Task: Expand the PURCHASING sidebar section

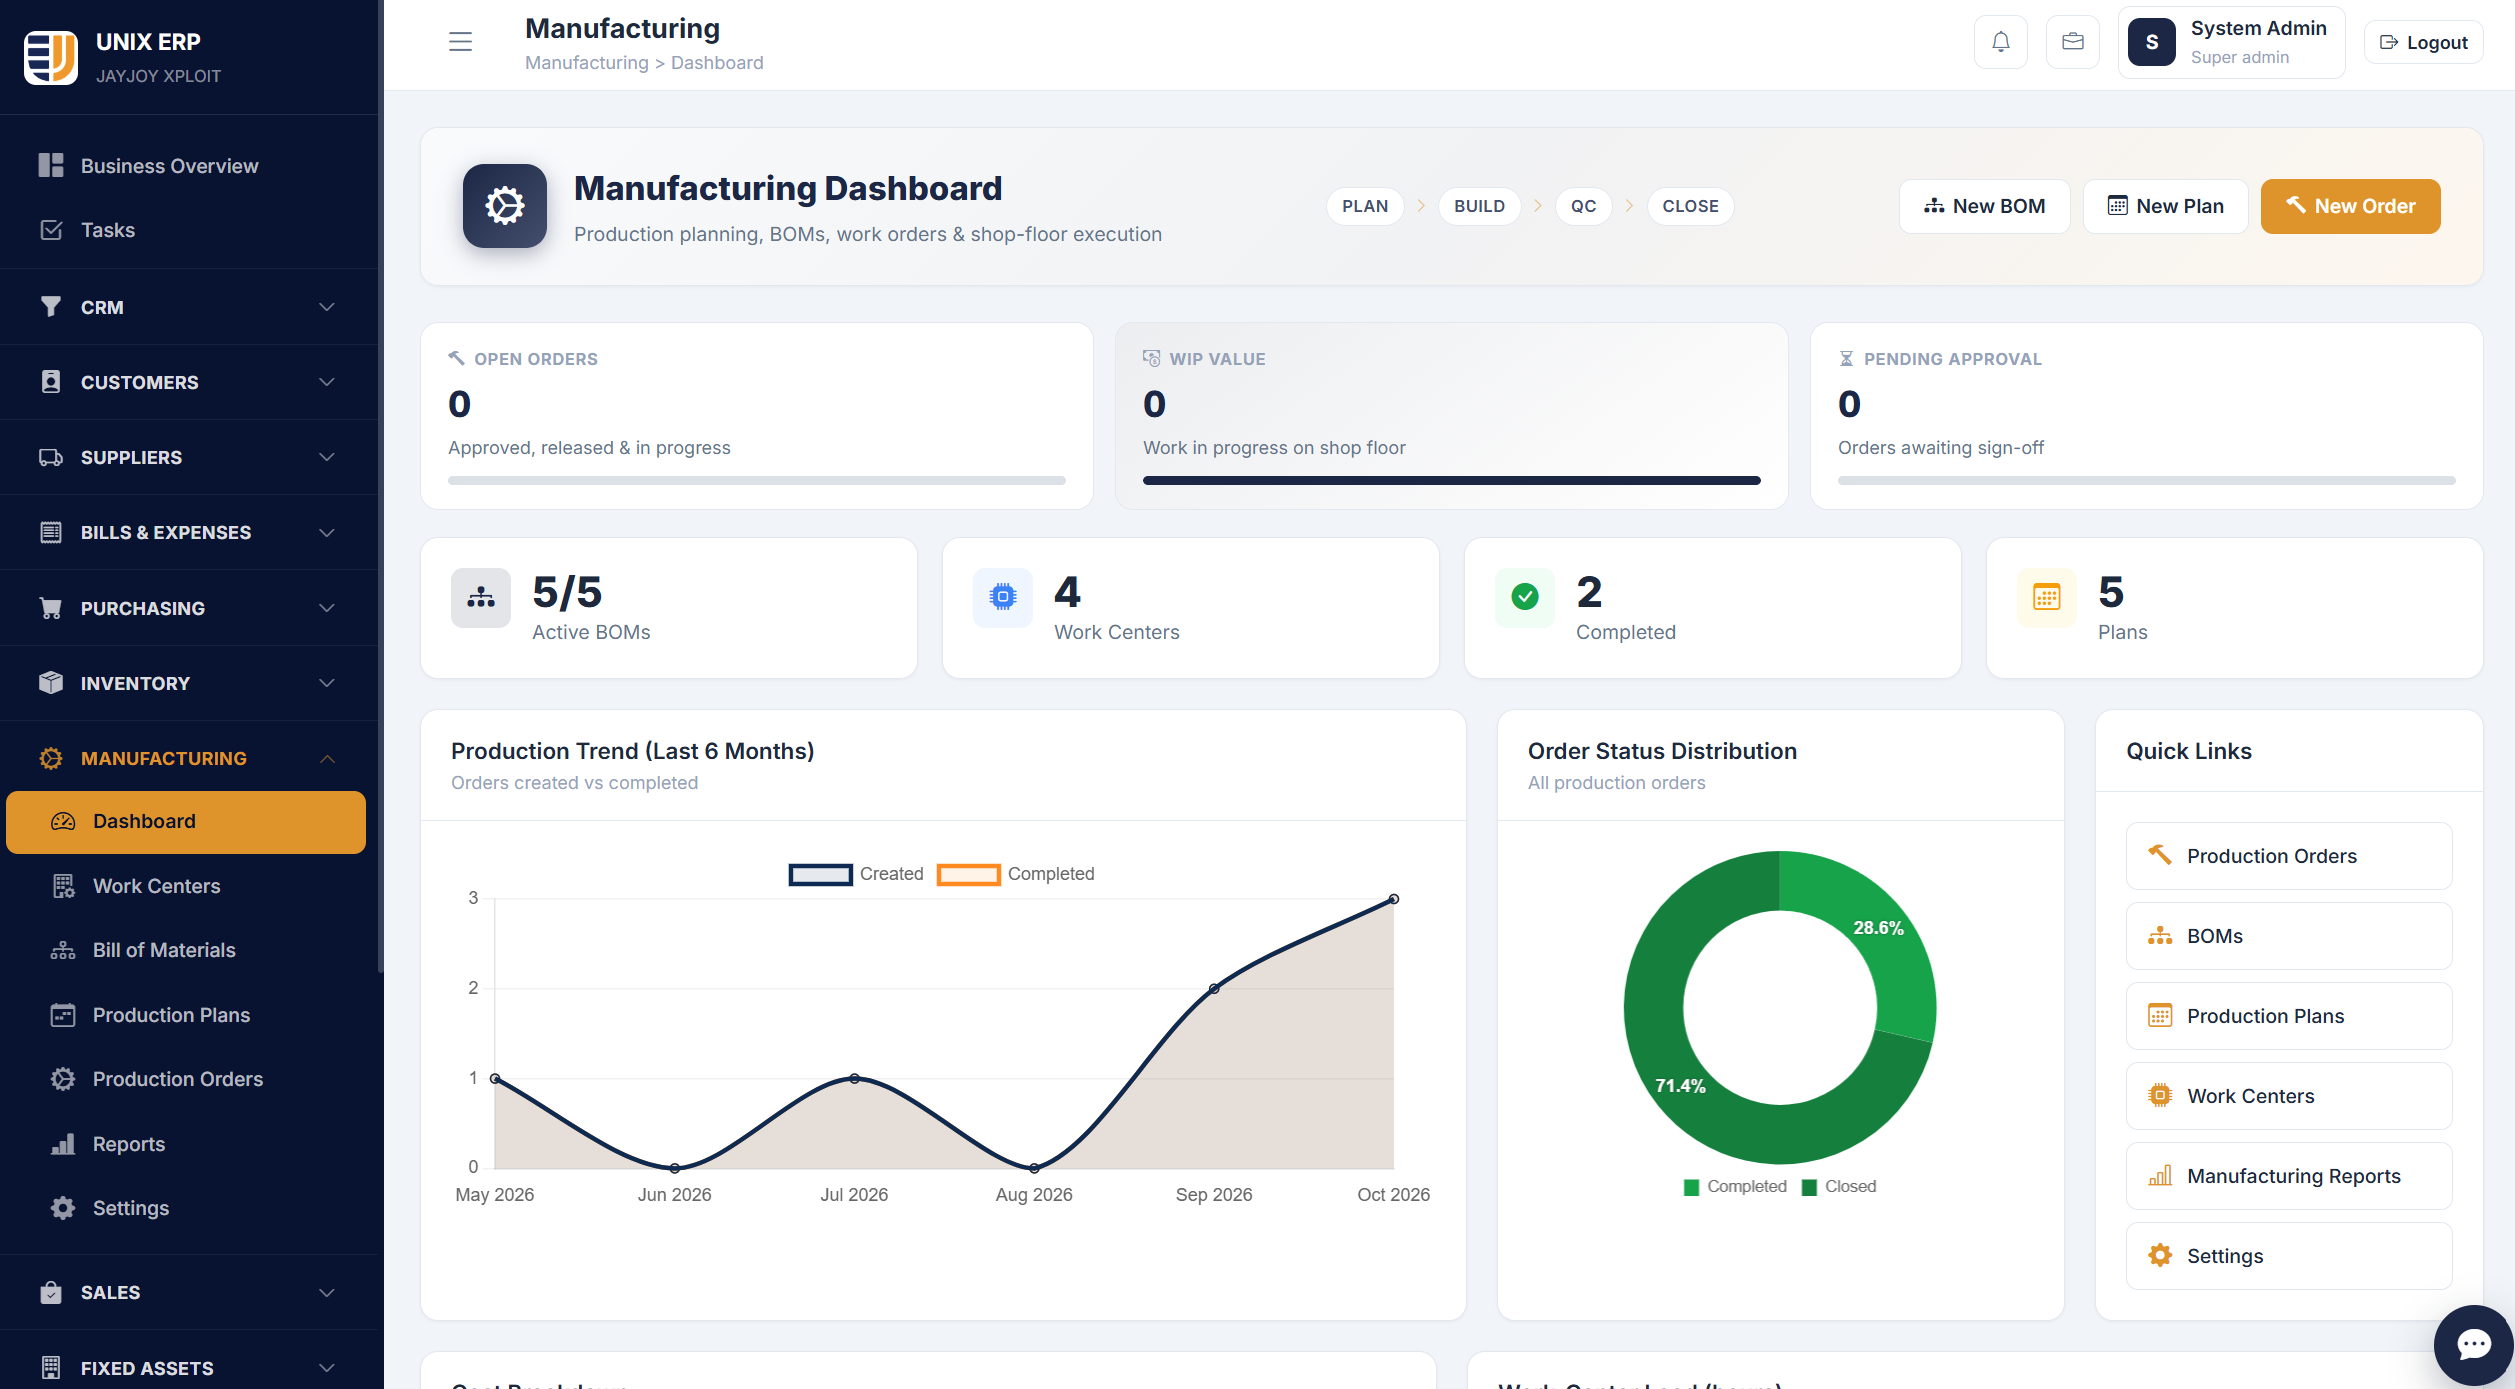Action: (189, 608)
